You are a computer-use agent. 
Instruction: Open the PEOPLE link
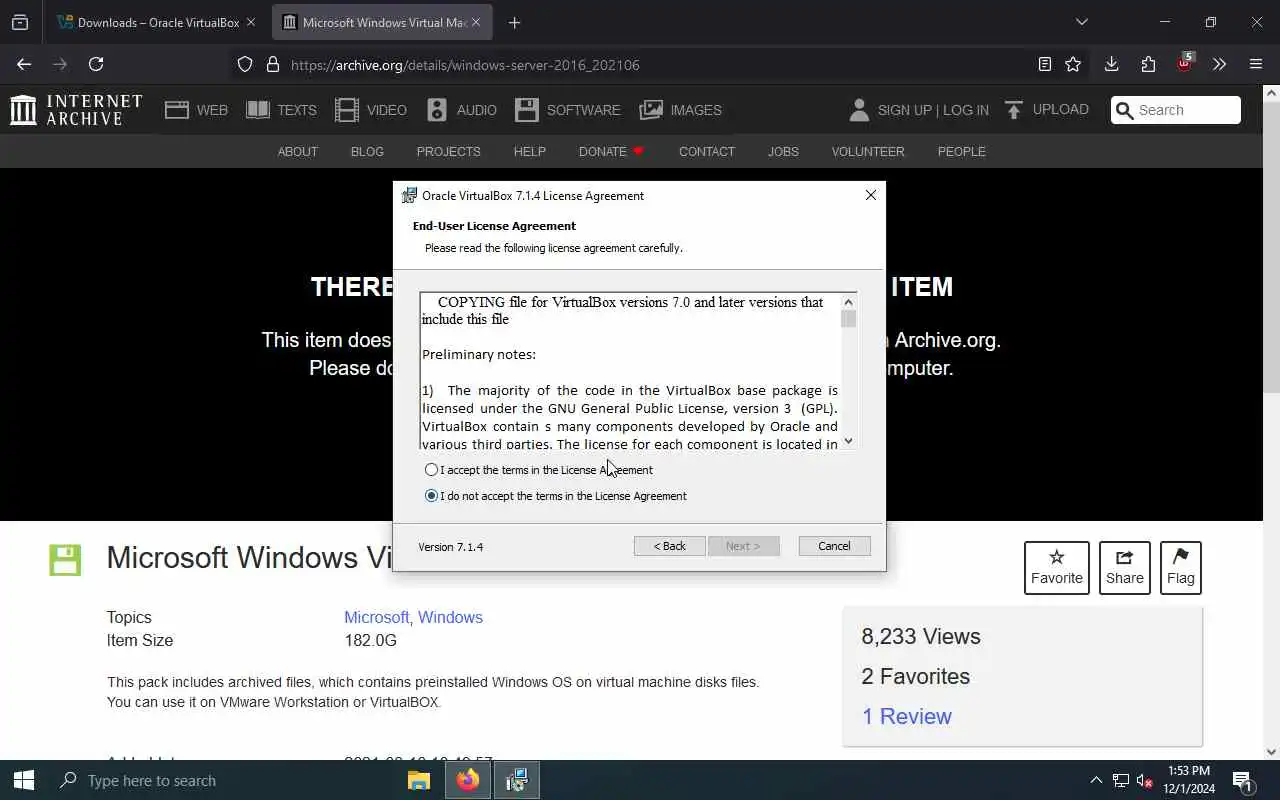click(x=961, y=152)
